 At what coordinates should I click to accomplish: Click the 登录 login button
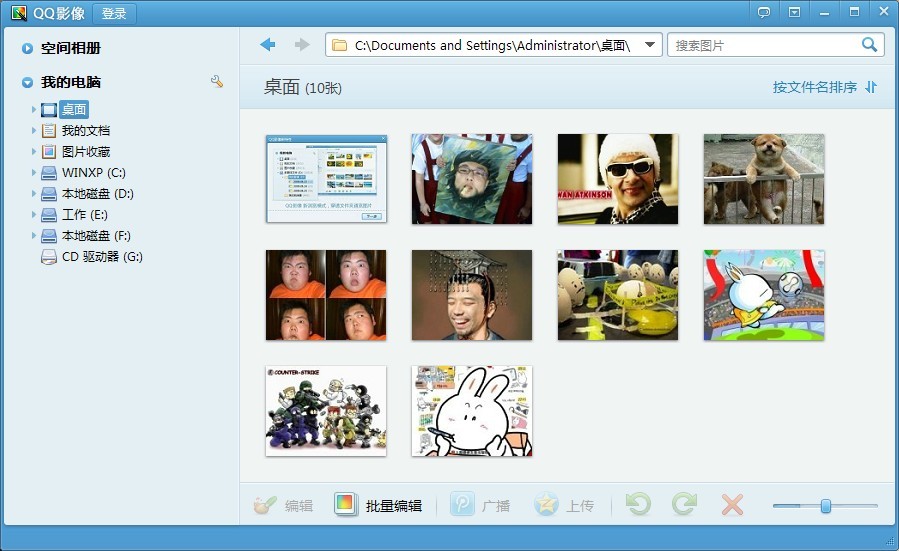(114, 14)
